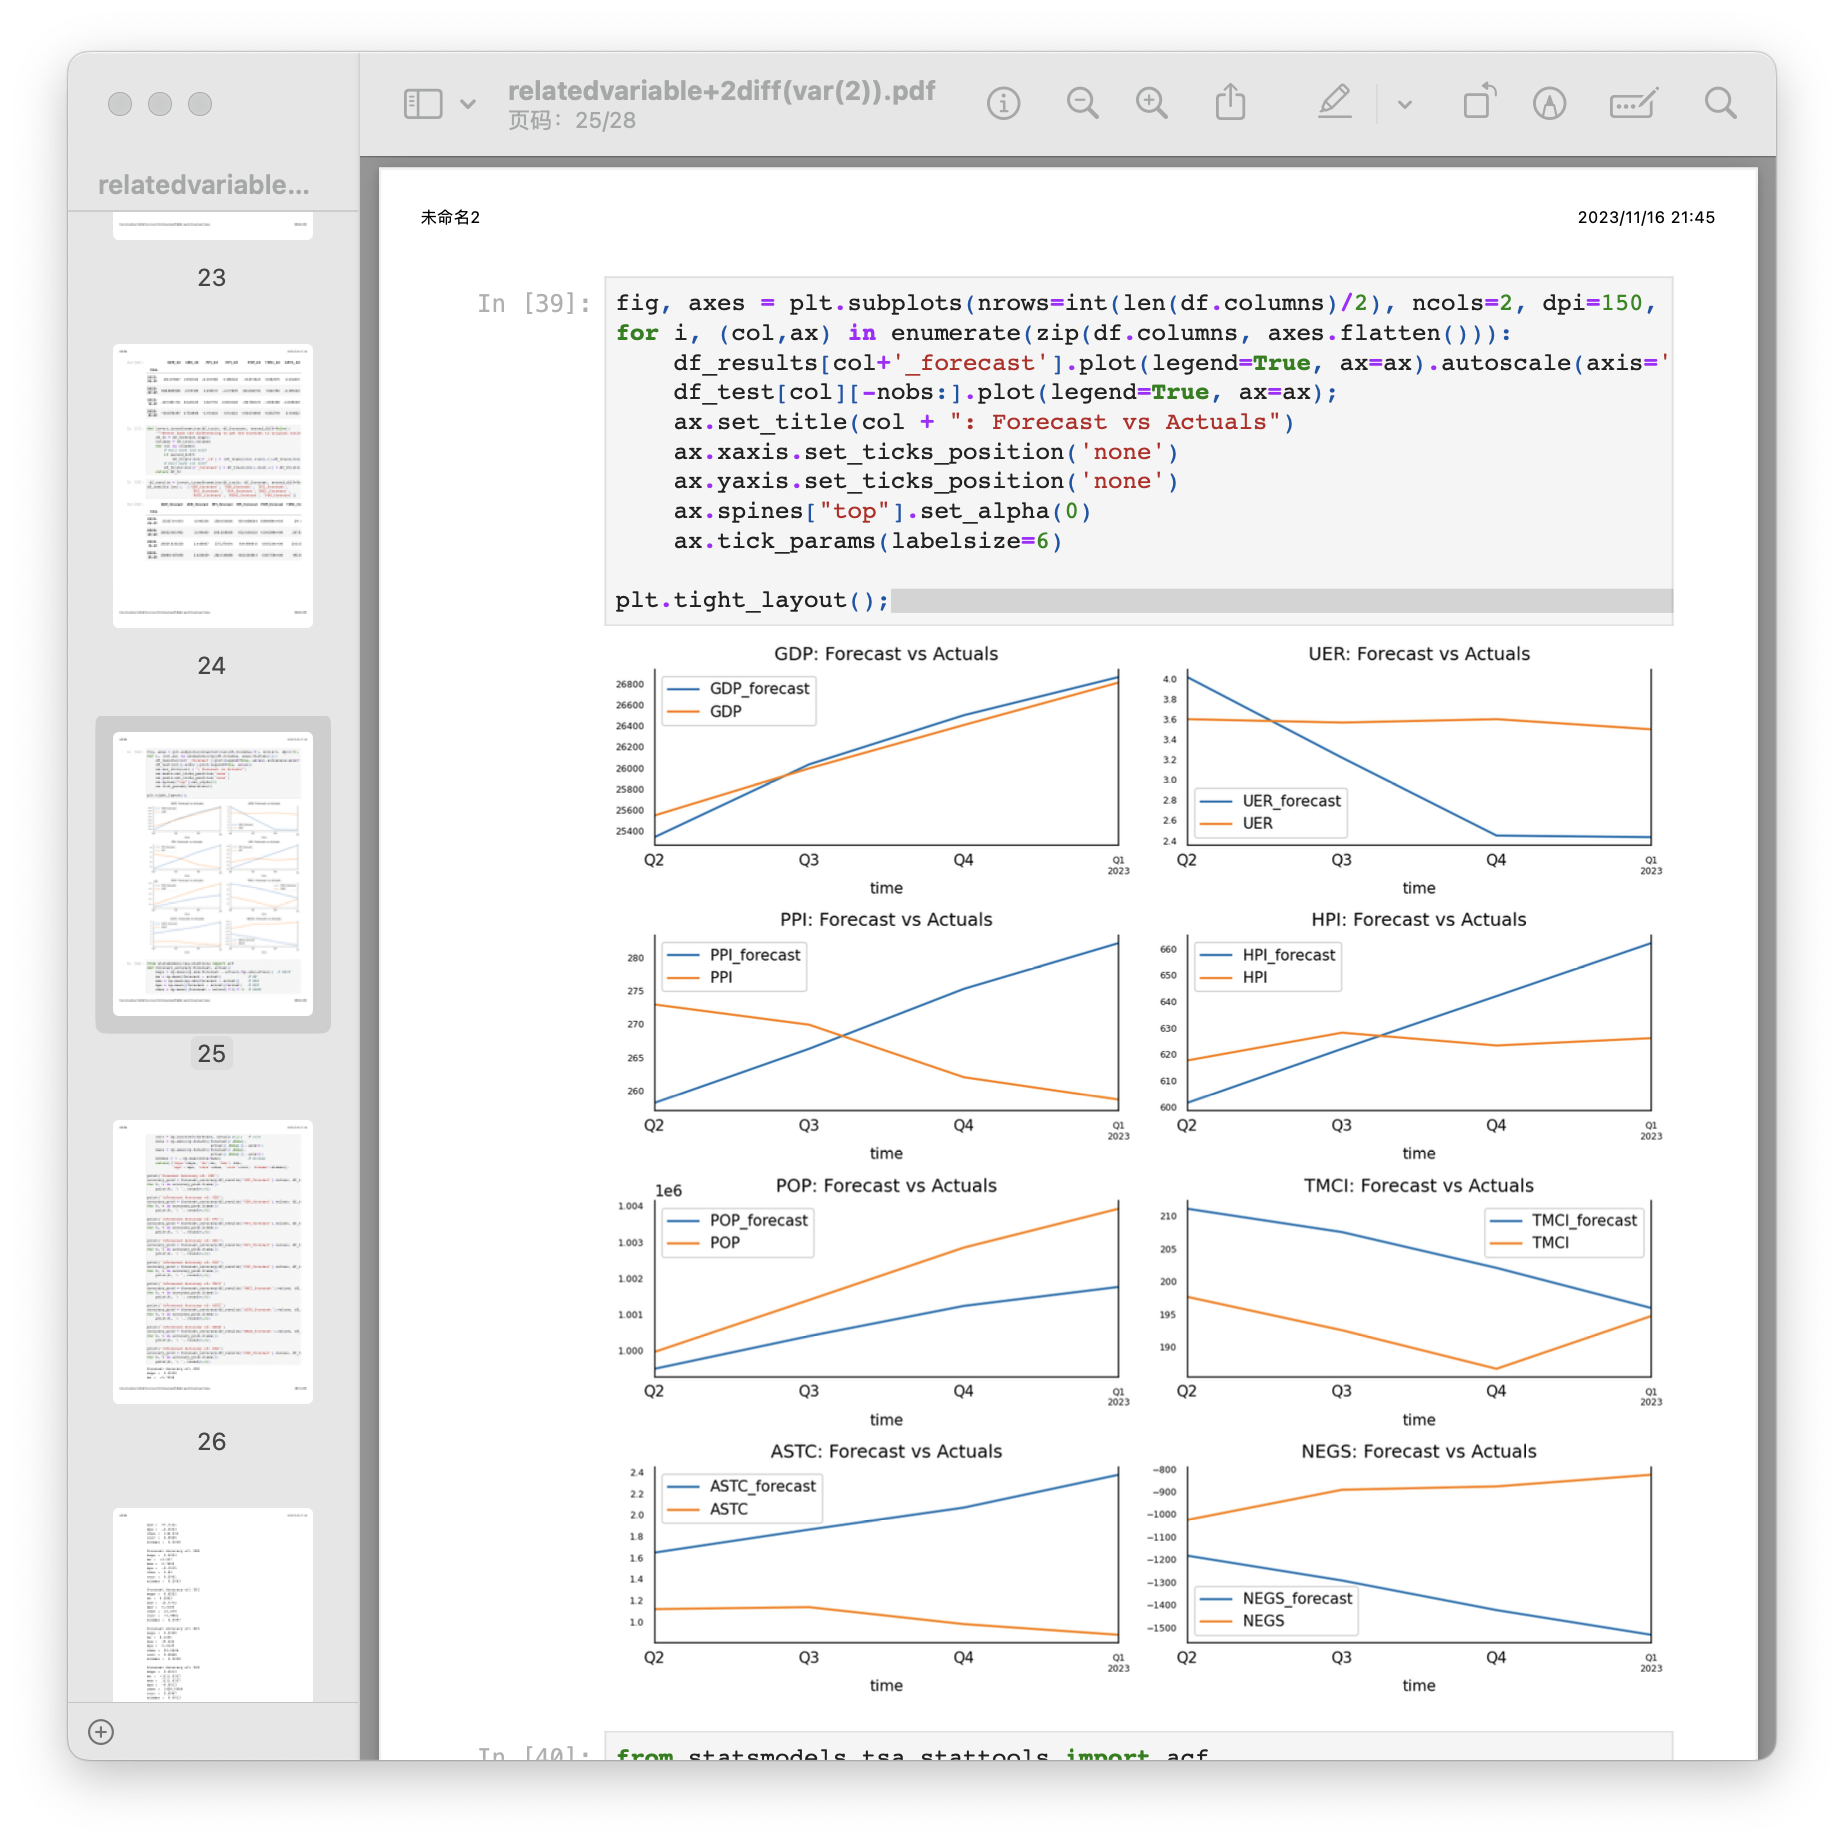1844x1844 pixels.
Task: Click the page number 26 in sidebar
Action: 212,1442
